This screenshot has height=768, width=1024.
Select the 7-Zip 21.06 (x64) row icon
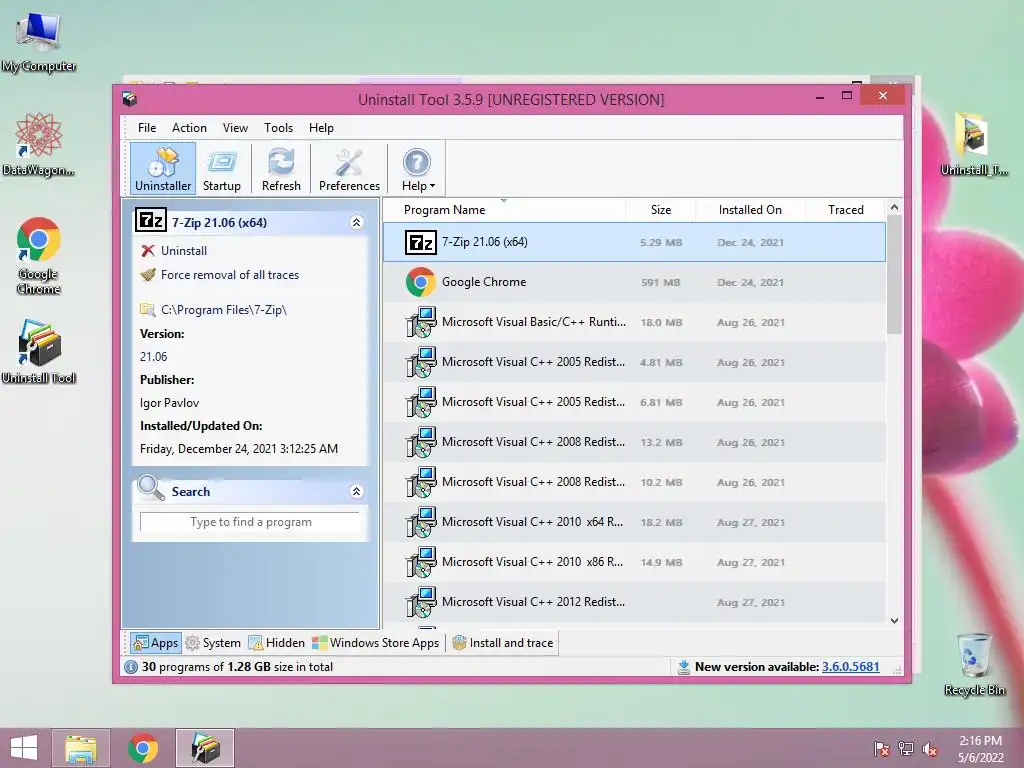[x=421, y=242]
